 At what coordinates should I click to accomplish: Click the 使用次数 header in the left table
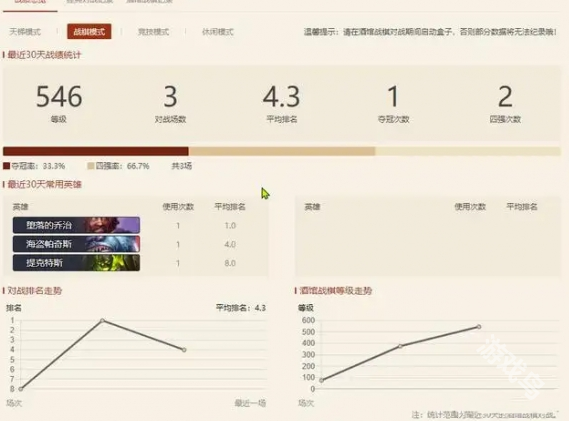point(178,207)
